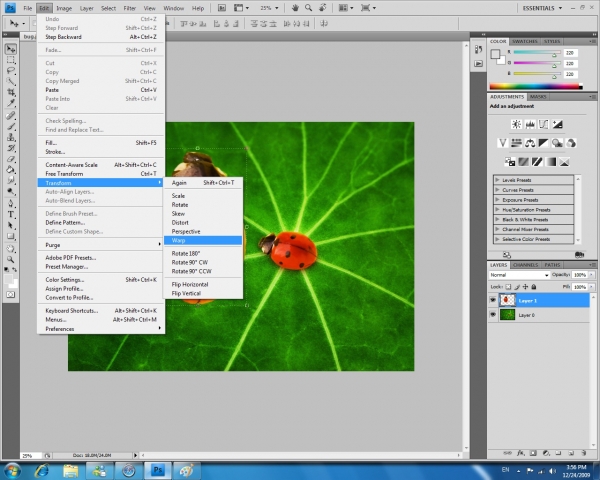Hide Layer 1 with its eye icon
600x480 pixels.
coord(493,300)
